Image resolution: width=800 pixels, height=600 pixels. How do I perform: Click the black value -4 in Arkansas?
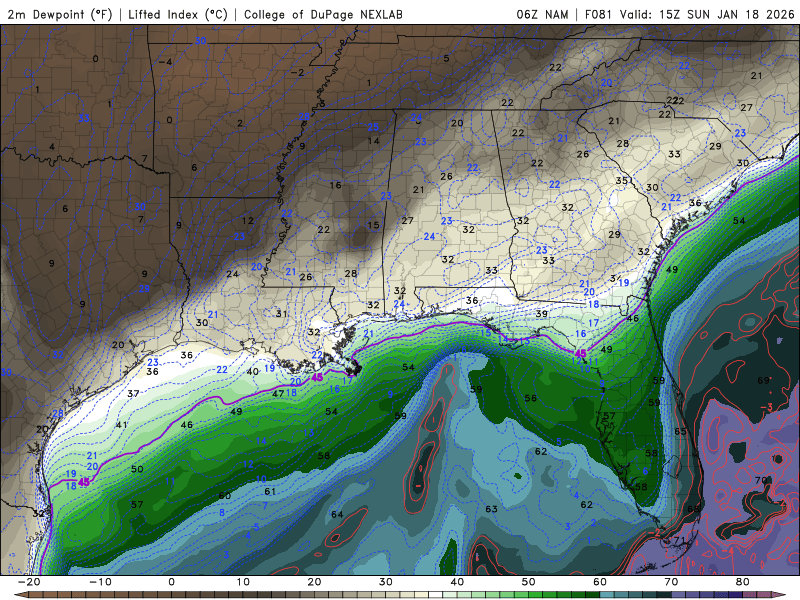tap(165, 62)
